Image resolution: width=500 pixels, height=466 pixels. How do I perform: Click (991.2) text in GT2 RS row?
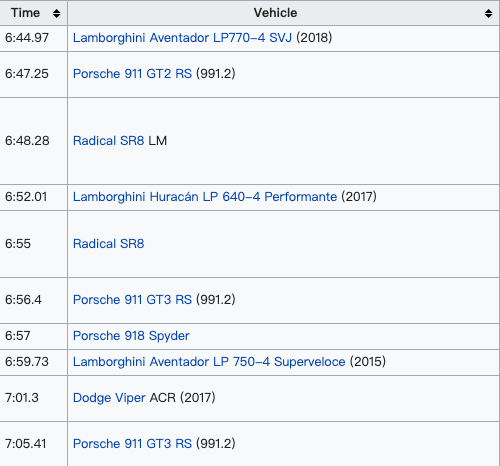[216, 74]
